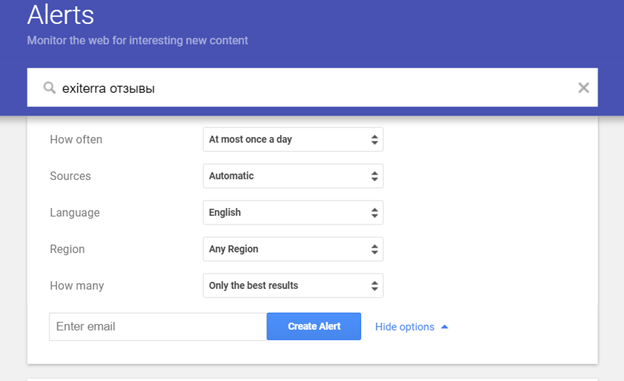Open the Sources dropdown set to Automatic
This screenshot has width=624, height=381.
(x=293, y=176)
